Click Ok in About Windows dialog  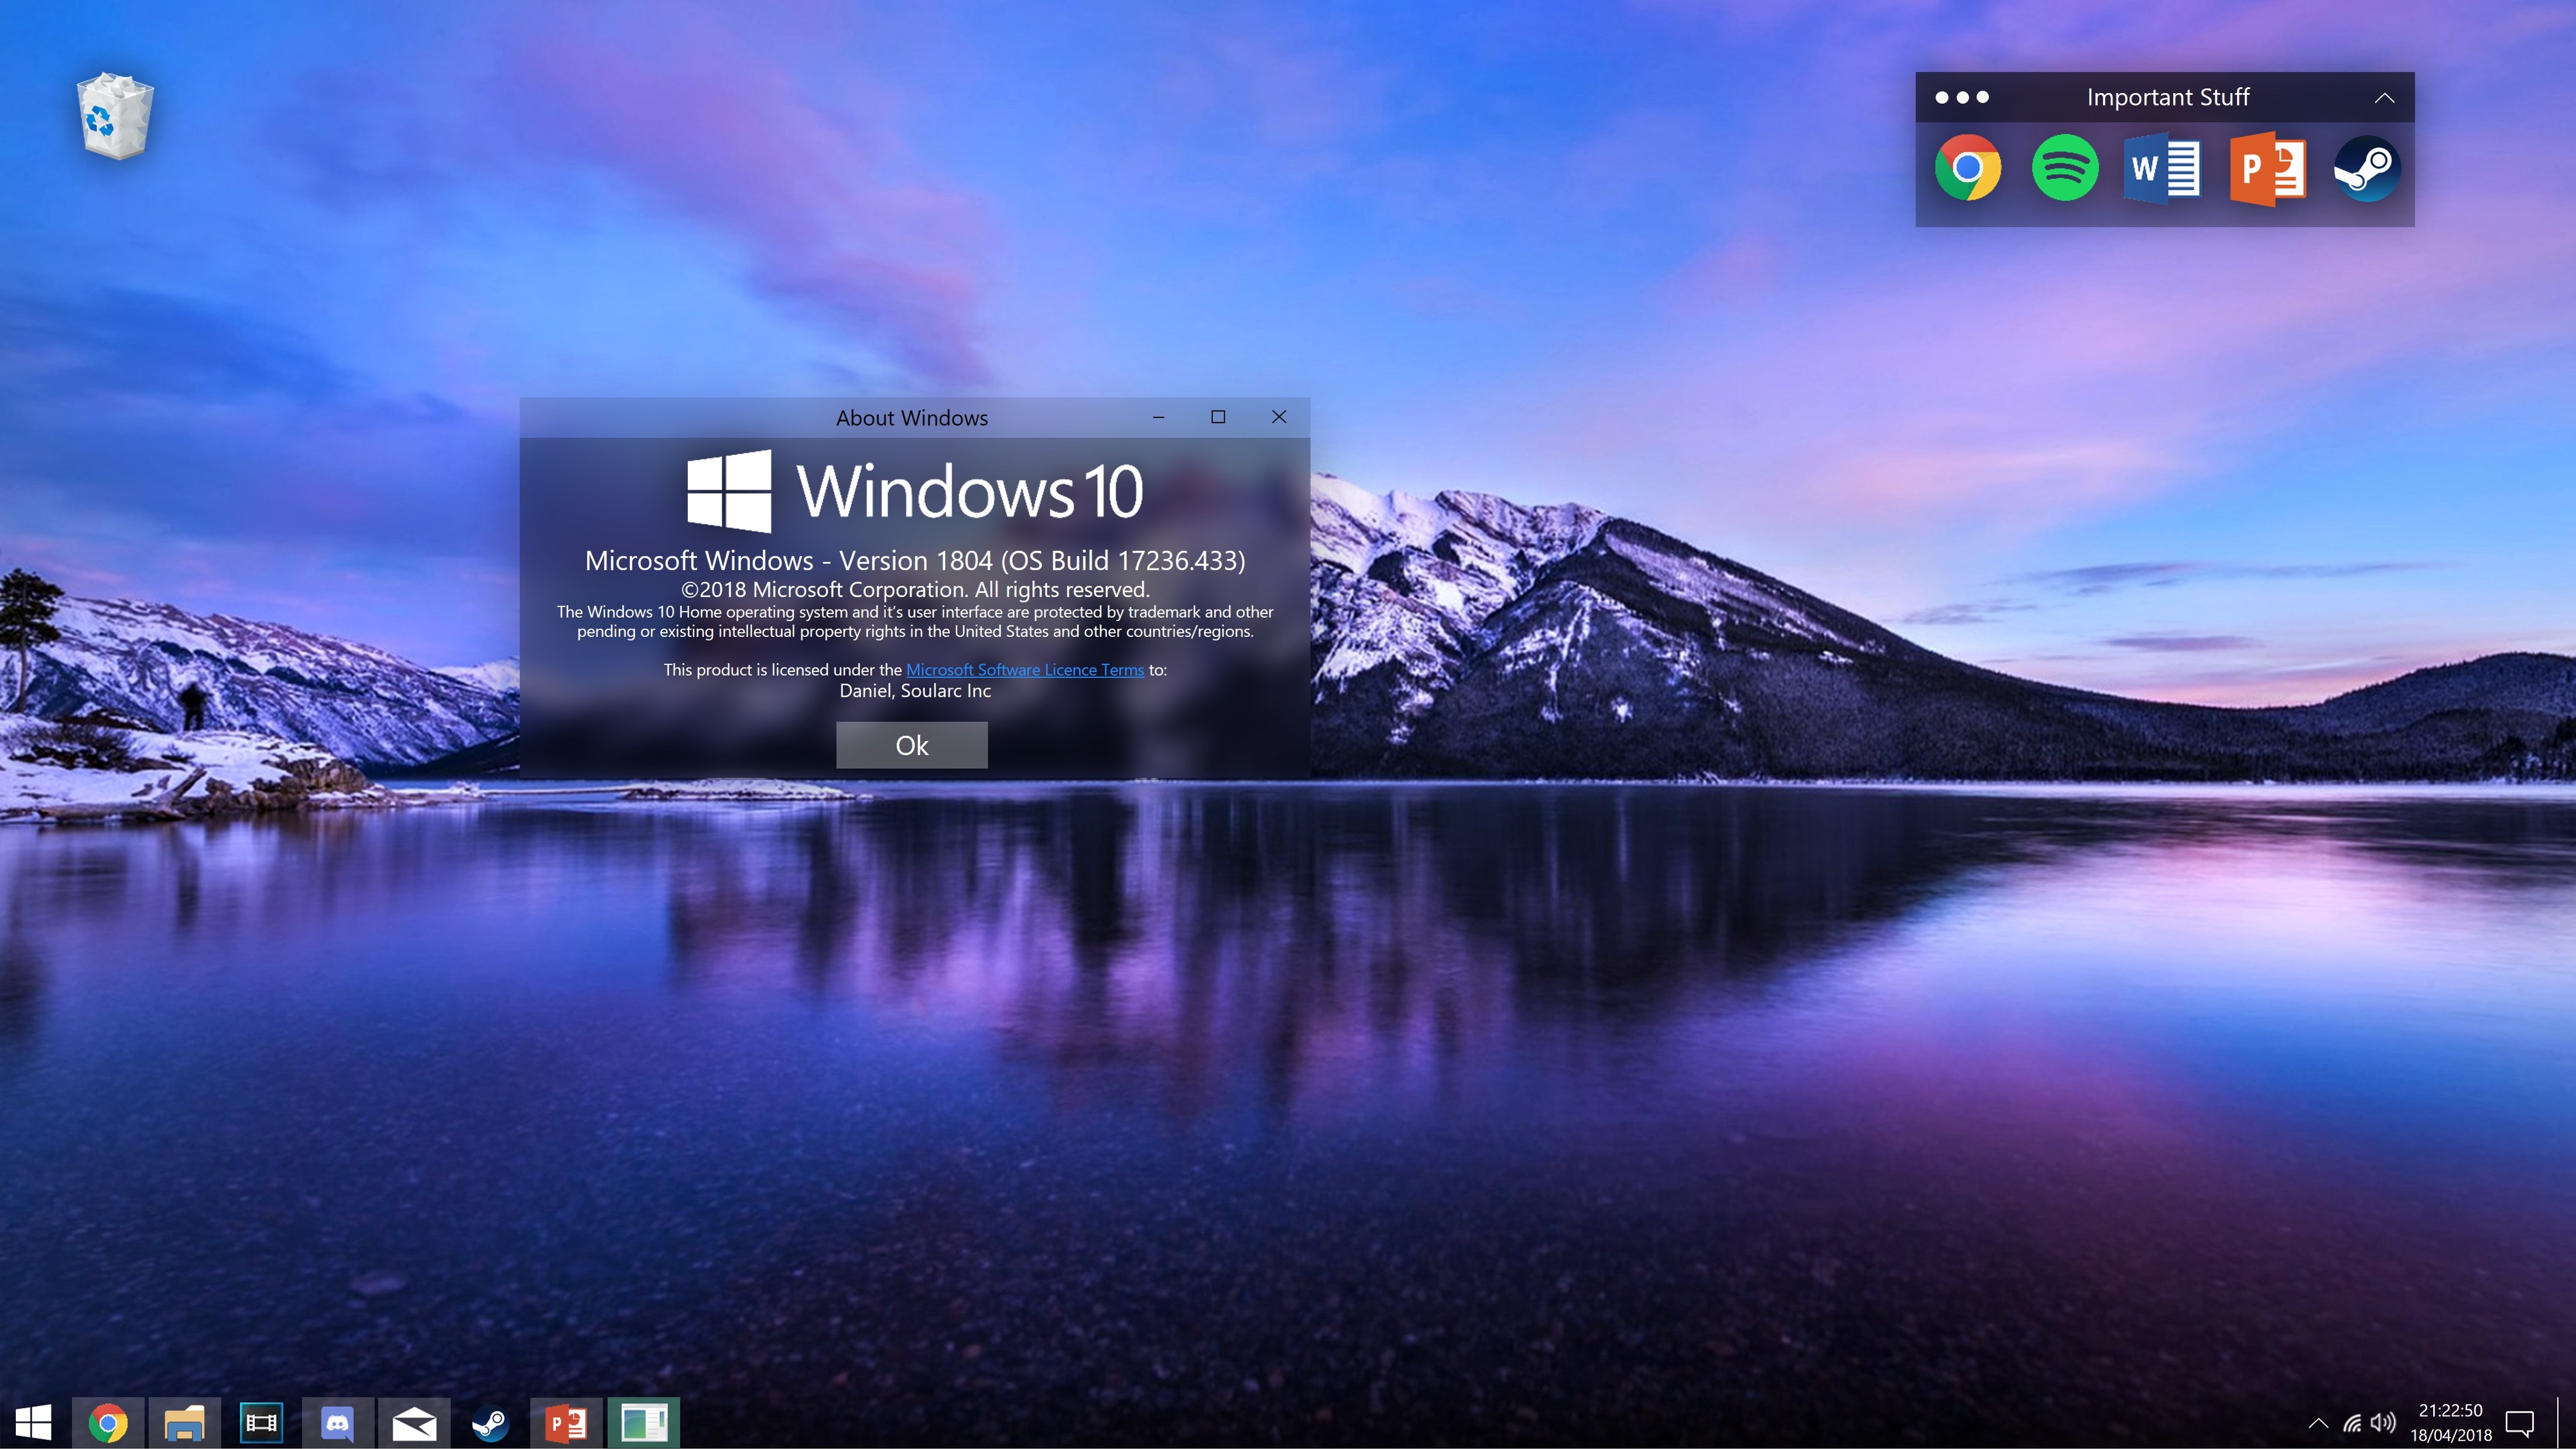tap(911, 745)
